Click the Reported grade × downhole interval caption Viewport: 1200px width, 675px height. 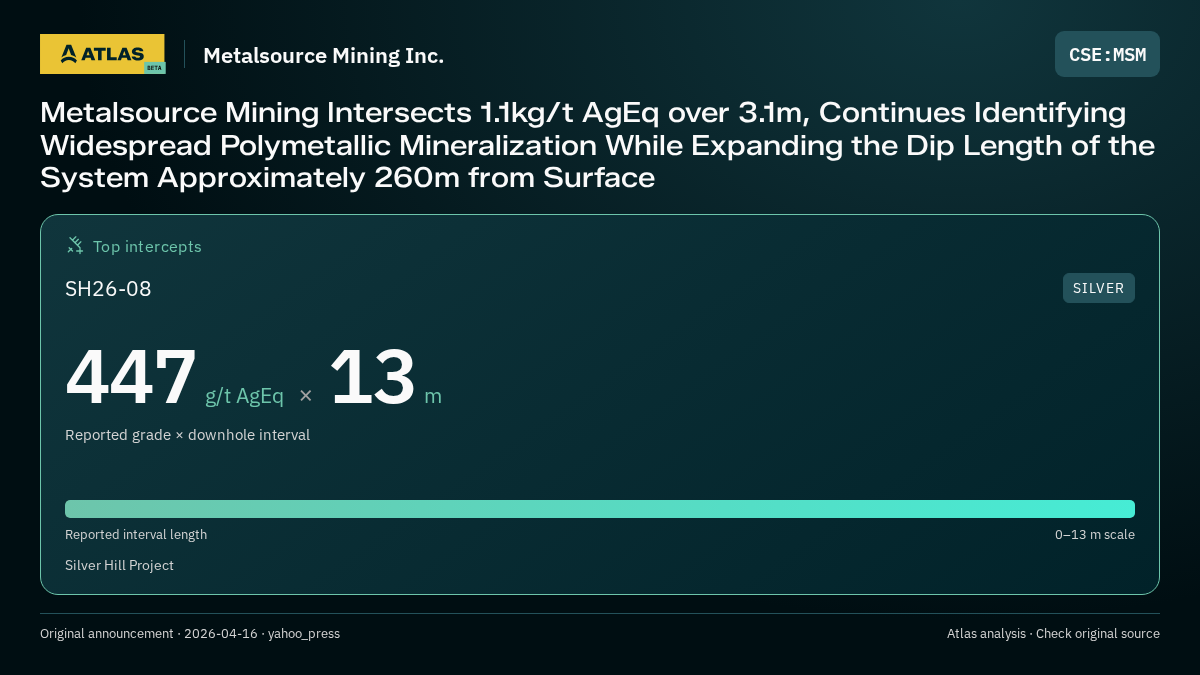pos(187,435)
